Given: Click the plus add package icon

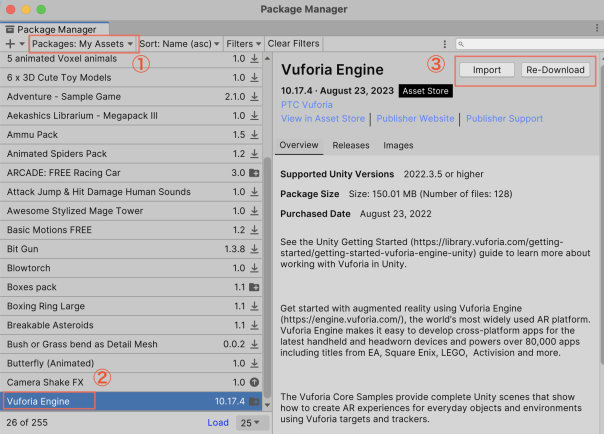Looking at the screenshot, I should (10, 44).
